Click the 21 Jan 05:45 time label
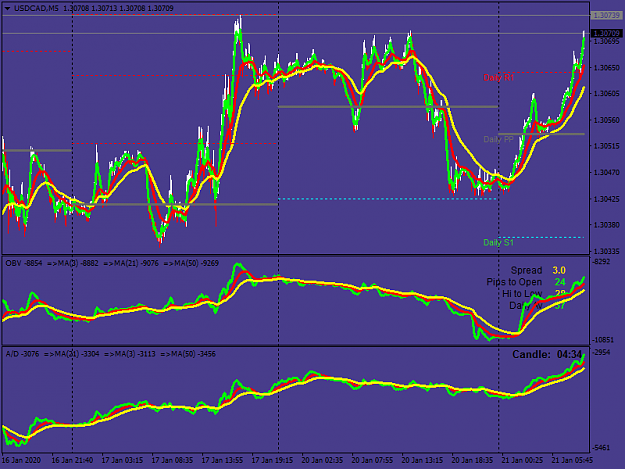 click(x=572, y=460)
